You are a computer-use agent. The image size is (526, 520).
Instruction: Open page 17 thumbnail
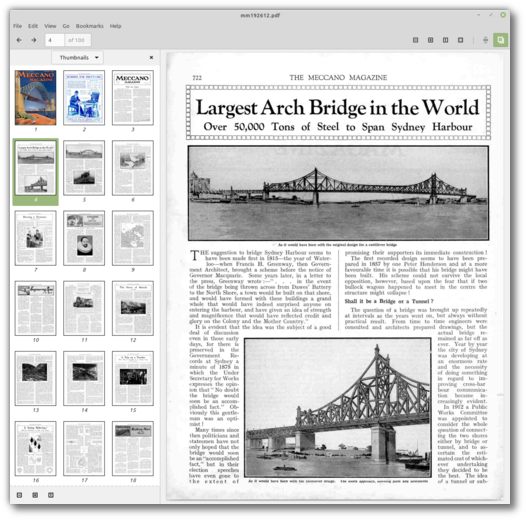point(84,449)
